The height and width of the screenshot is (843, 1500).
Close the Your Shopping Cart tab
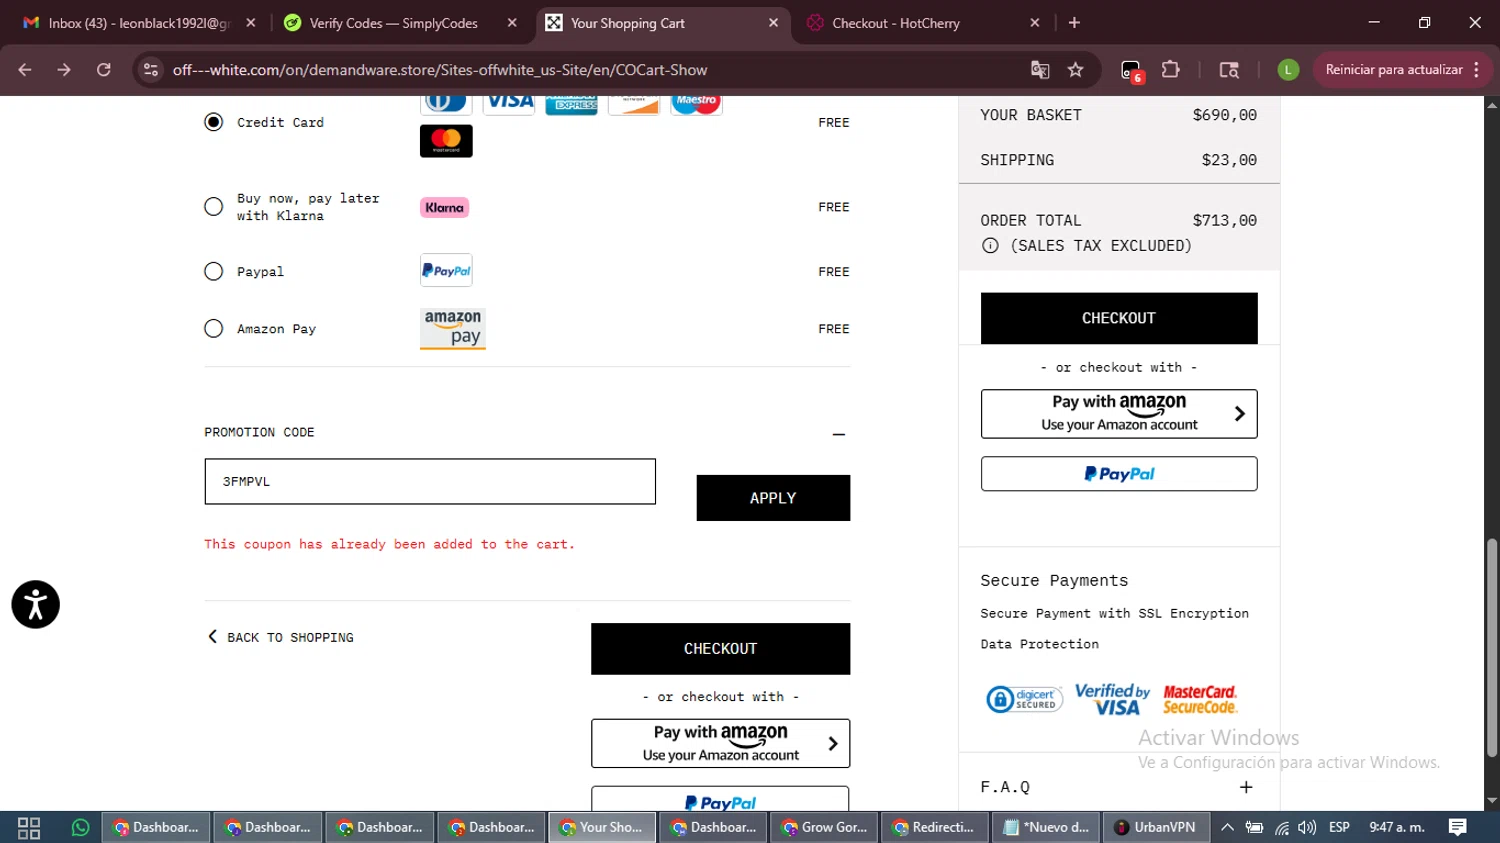(x=773, y=23)
